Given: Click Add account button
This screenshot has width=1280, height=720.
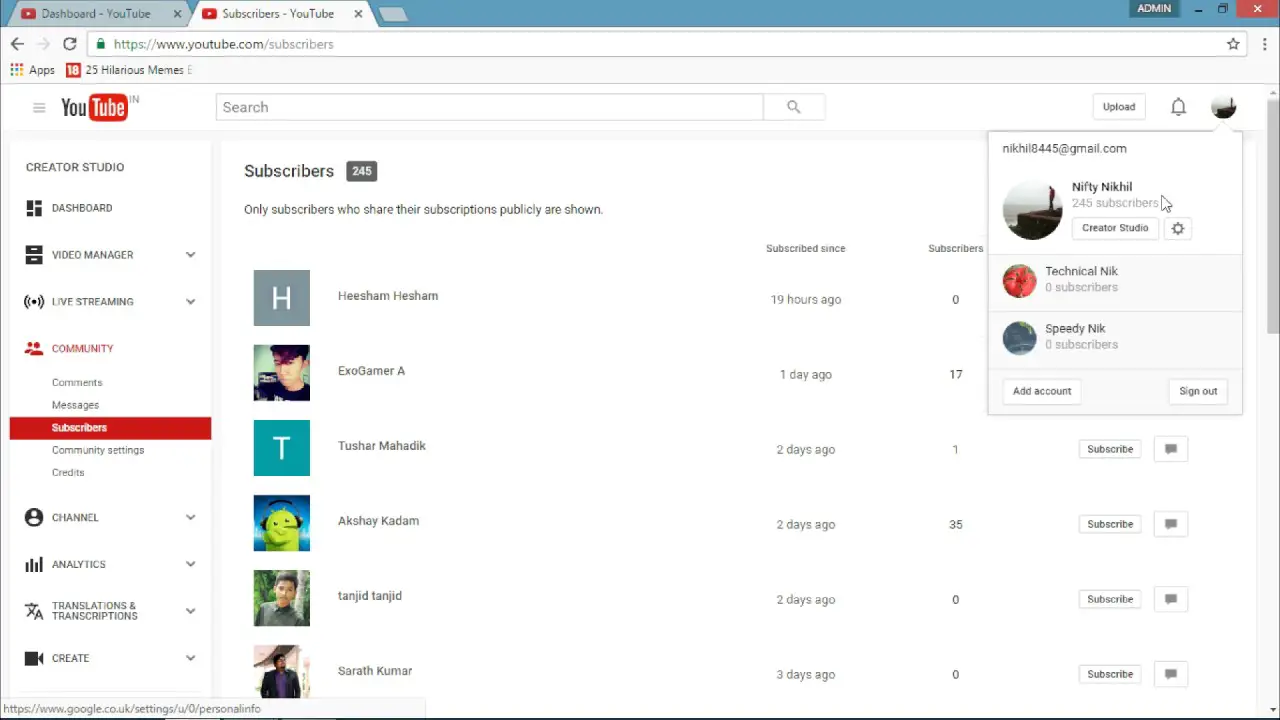Looking at the screenshot, I should [x=1042, y=391].
